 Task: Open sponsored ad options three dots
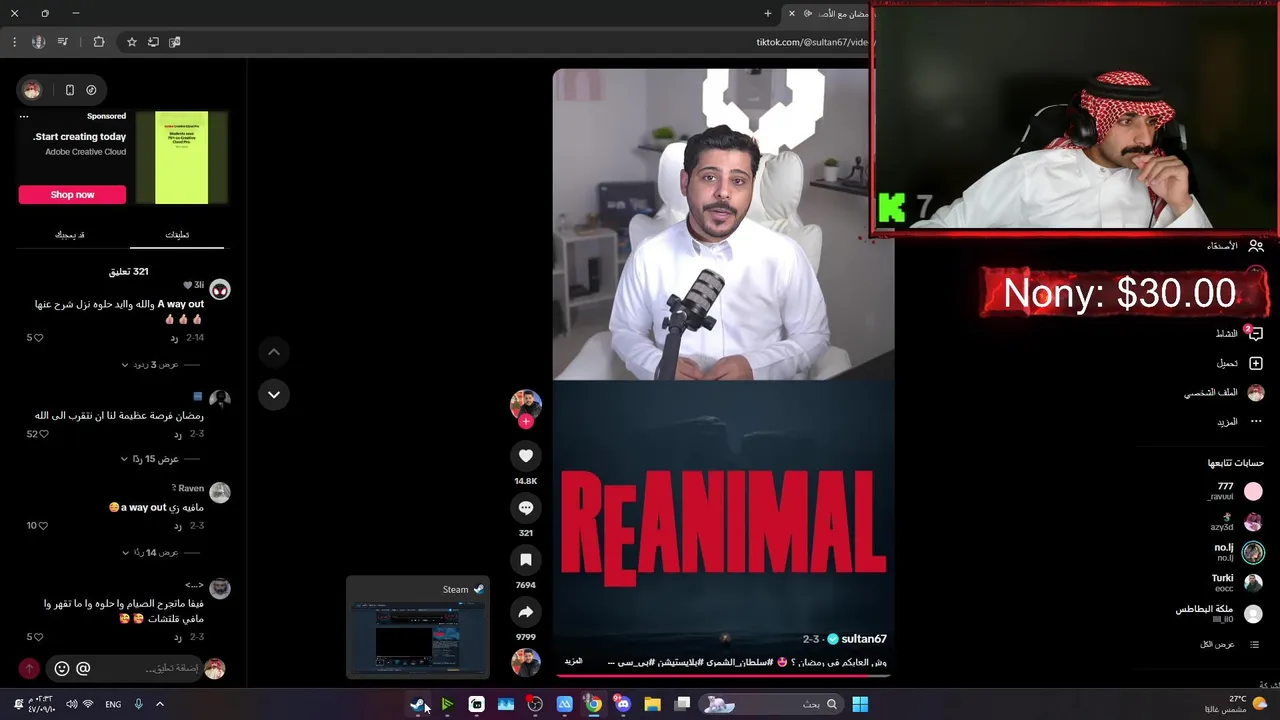pyautogui.click(x=25, y=116)
